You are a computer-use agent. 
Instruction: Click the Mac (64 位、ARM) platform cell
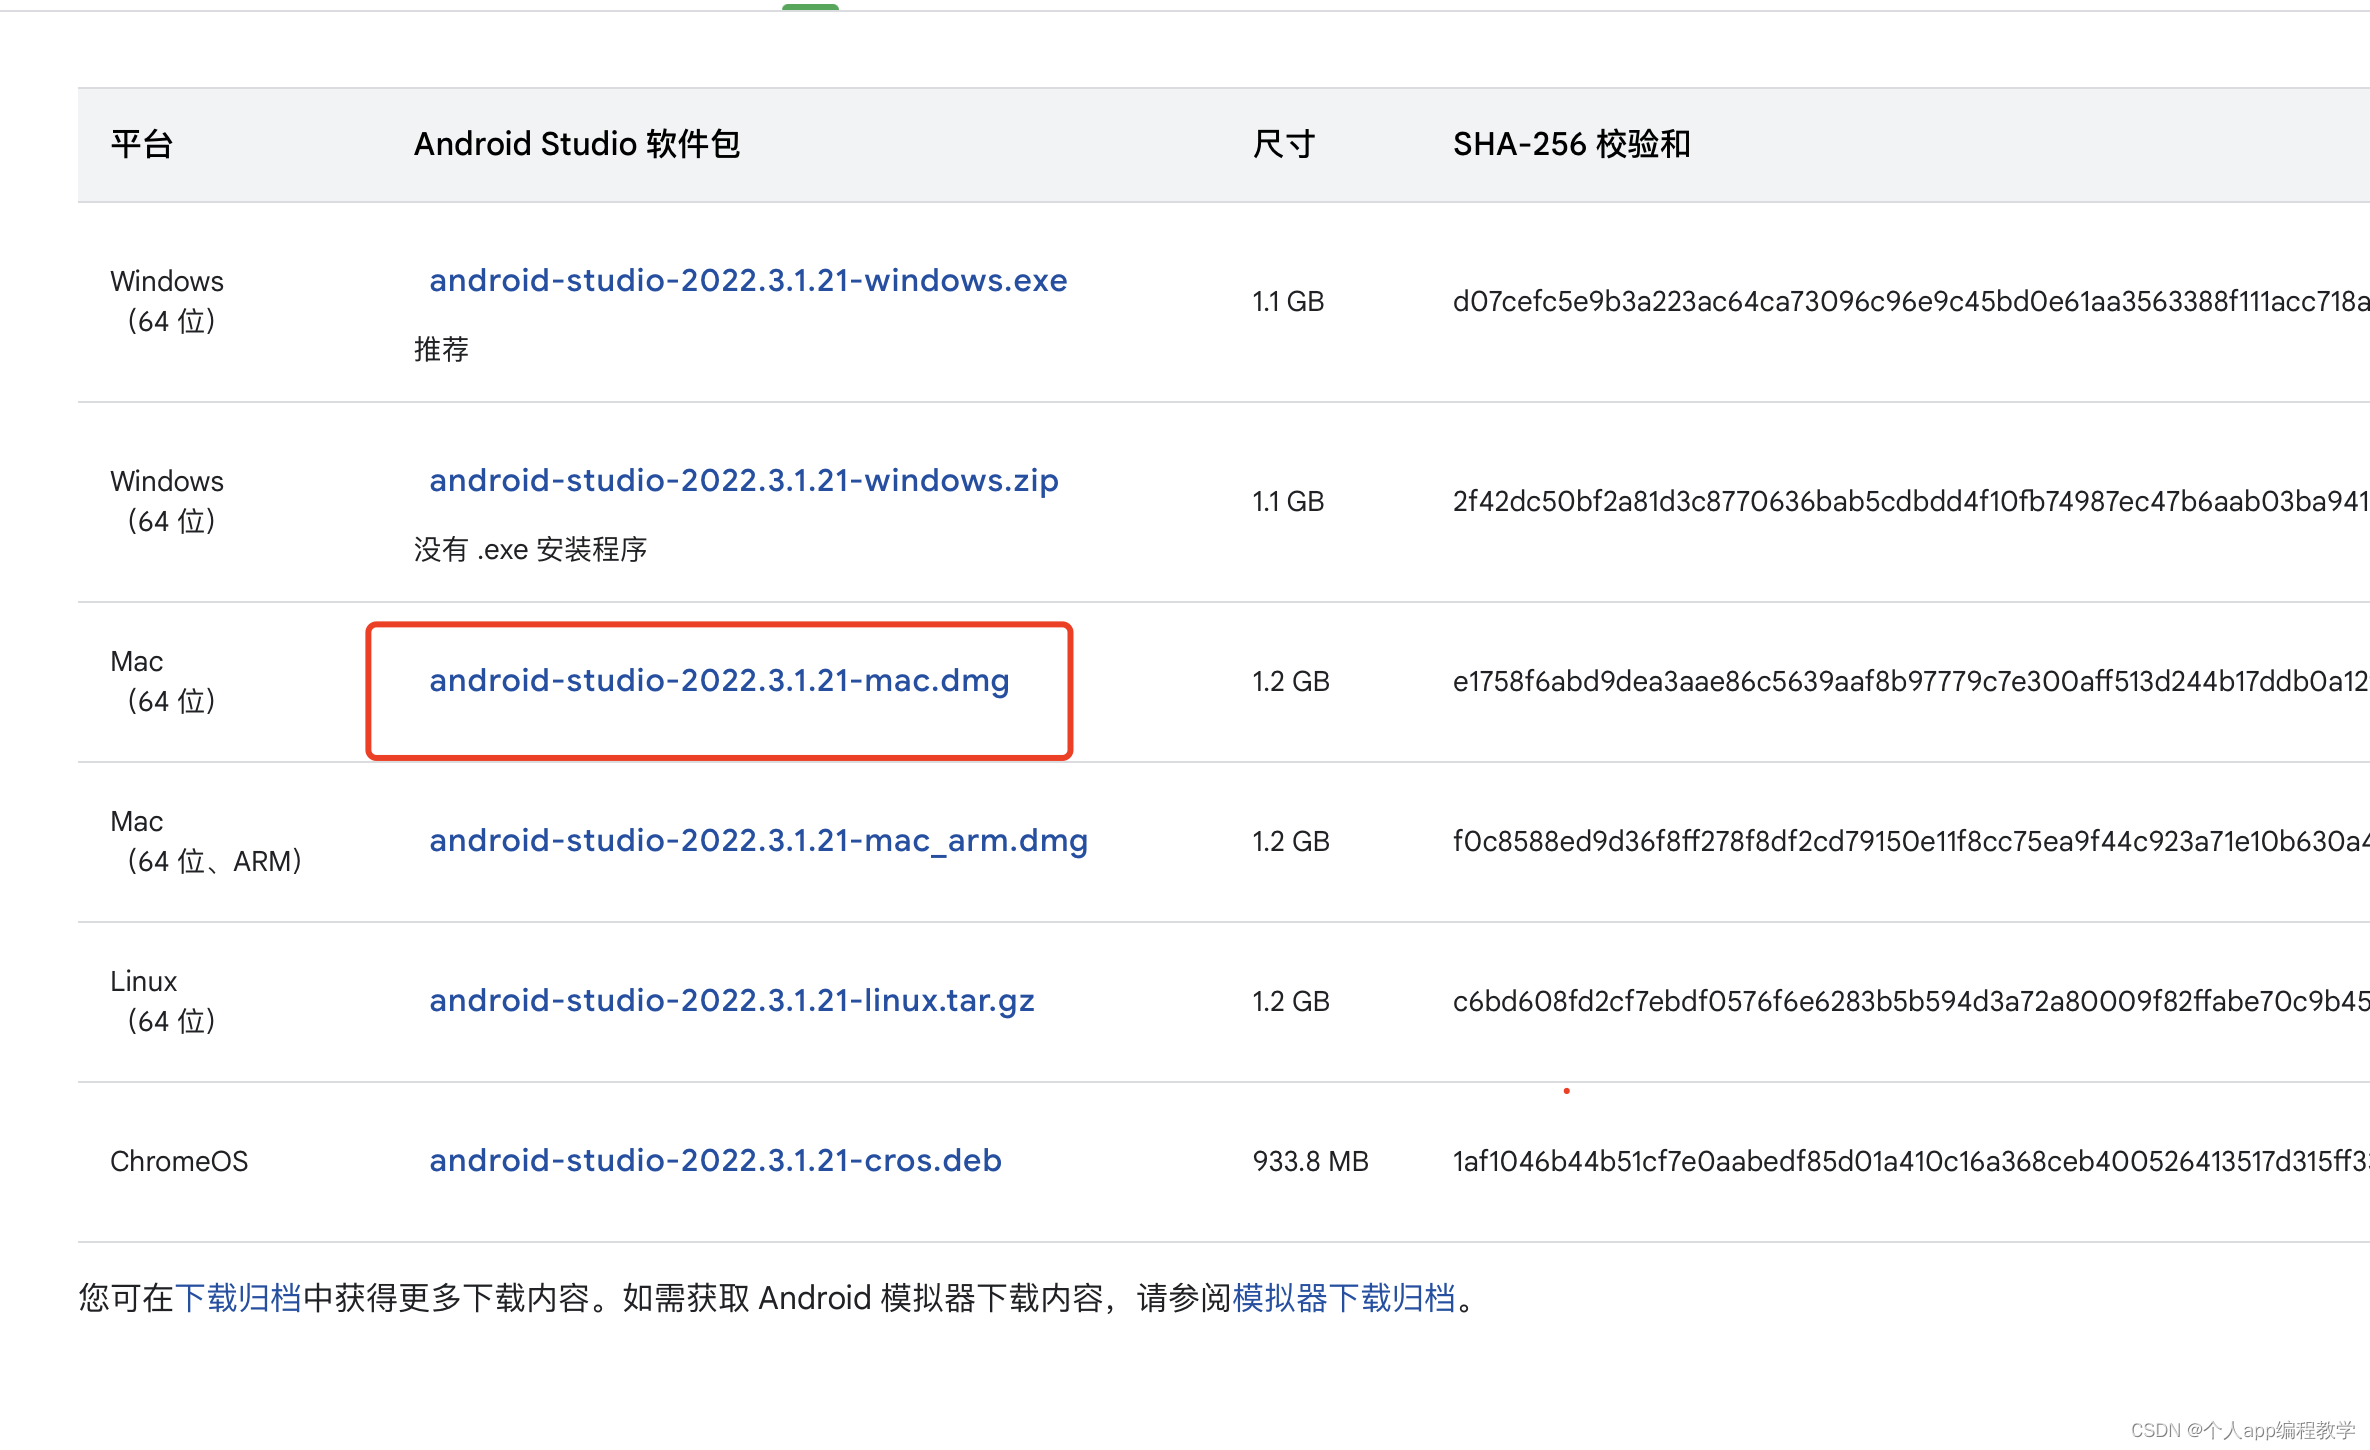[x=206, y=841]
